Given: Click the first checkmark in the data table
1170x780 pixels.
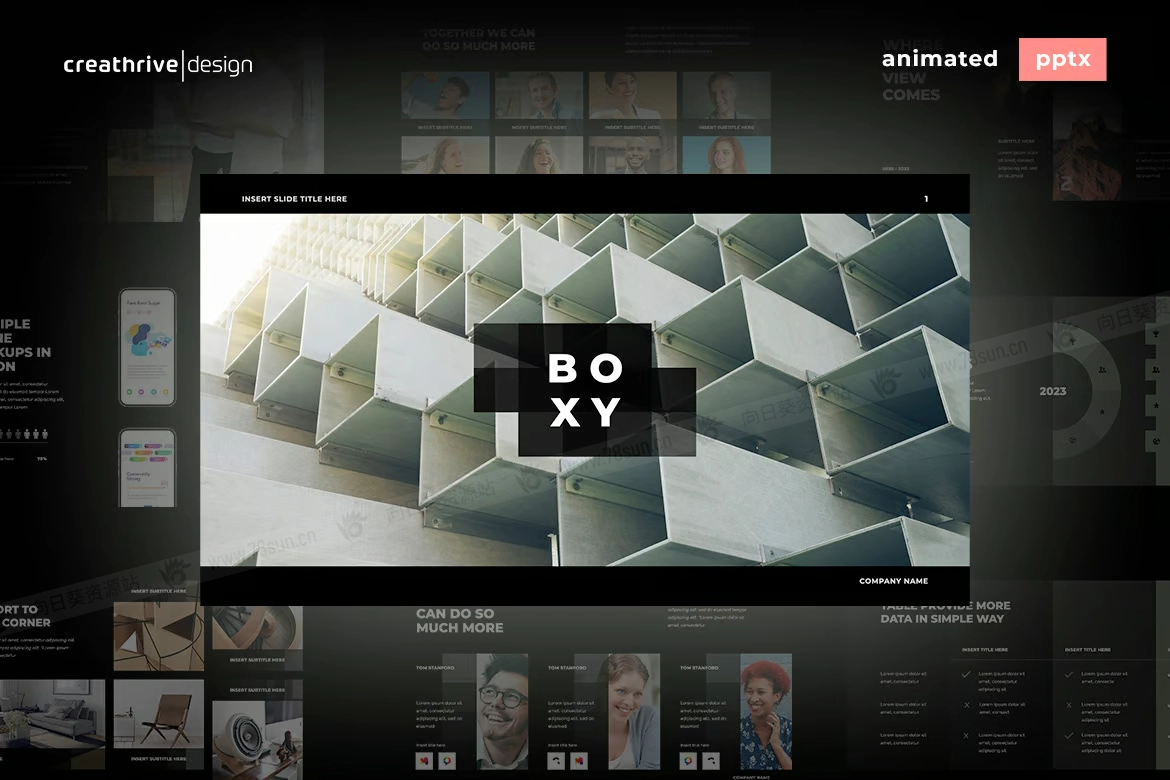Looking at the screenshot, I should point(966,674).
